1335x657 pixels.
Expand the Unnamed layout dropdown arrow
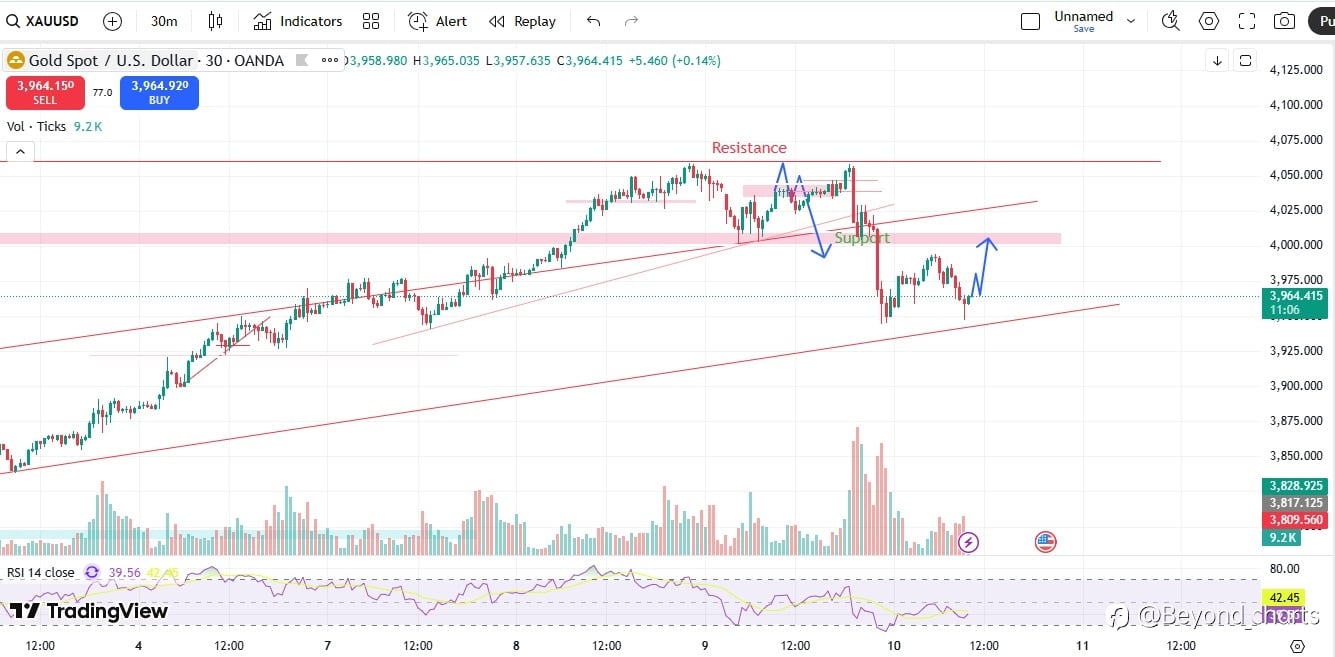[x=1131, y=21]
